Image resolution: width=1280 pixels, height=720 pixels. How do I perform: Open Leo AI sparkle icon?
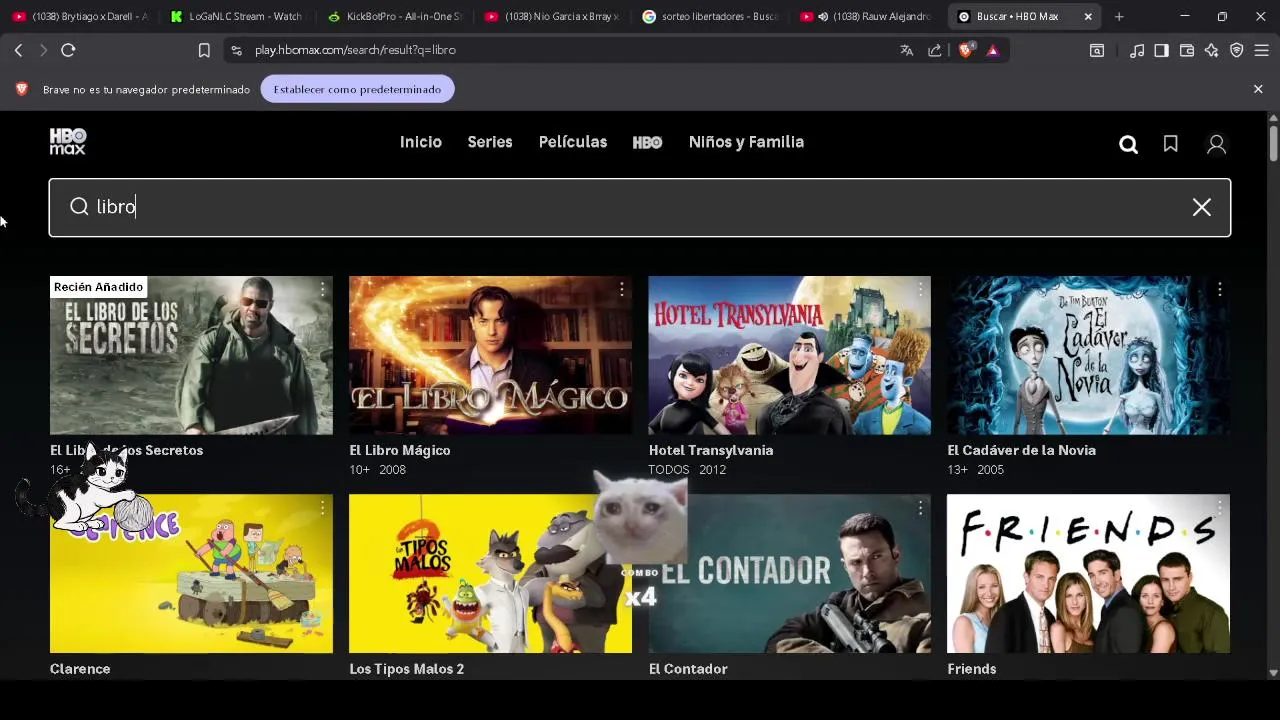coord(1211,50)
